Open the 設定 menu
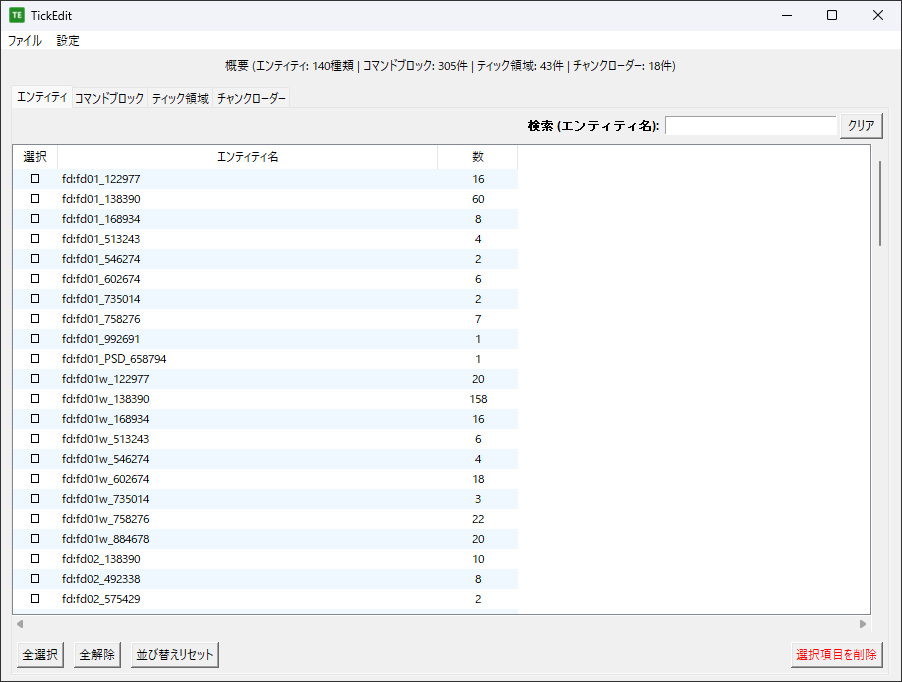This screenshot has height=682, width=902. click(68, 41)
